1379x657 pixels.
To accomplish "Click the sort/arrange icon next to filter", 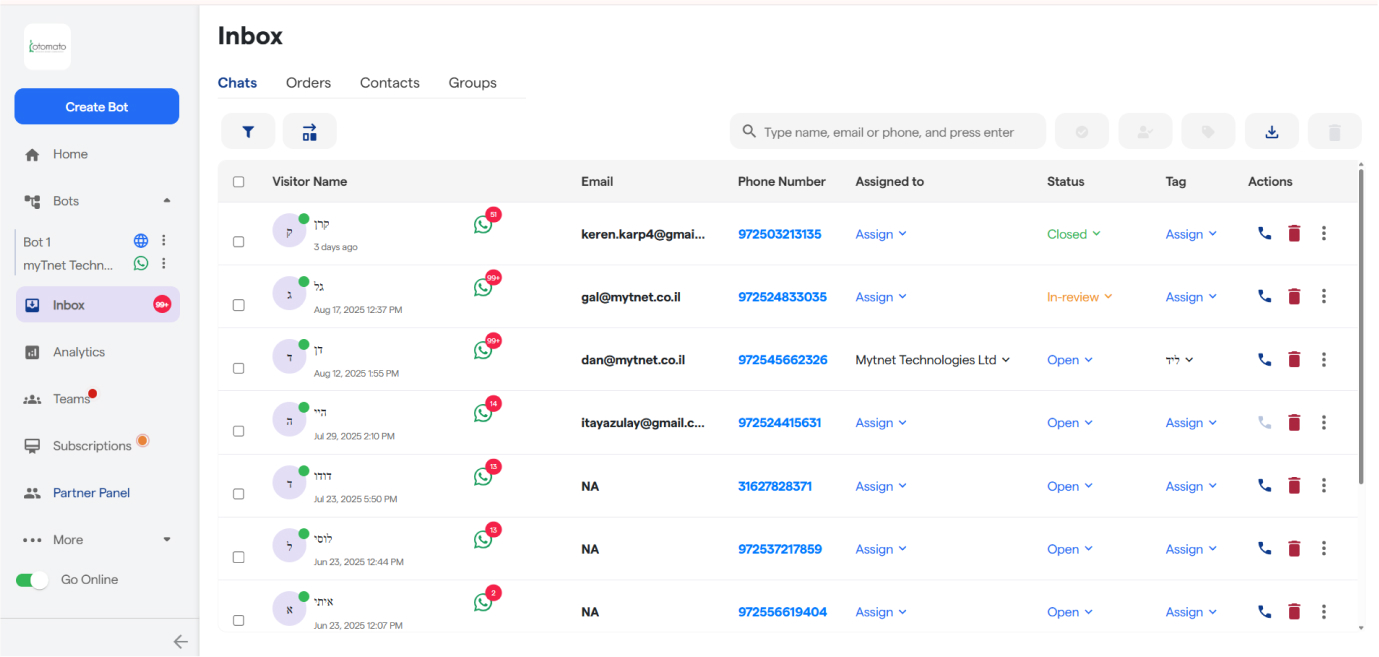I will pyautogui.click(x=310, y=132).
